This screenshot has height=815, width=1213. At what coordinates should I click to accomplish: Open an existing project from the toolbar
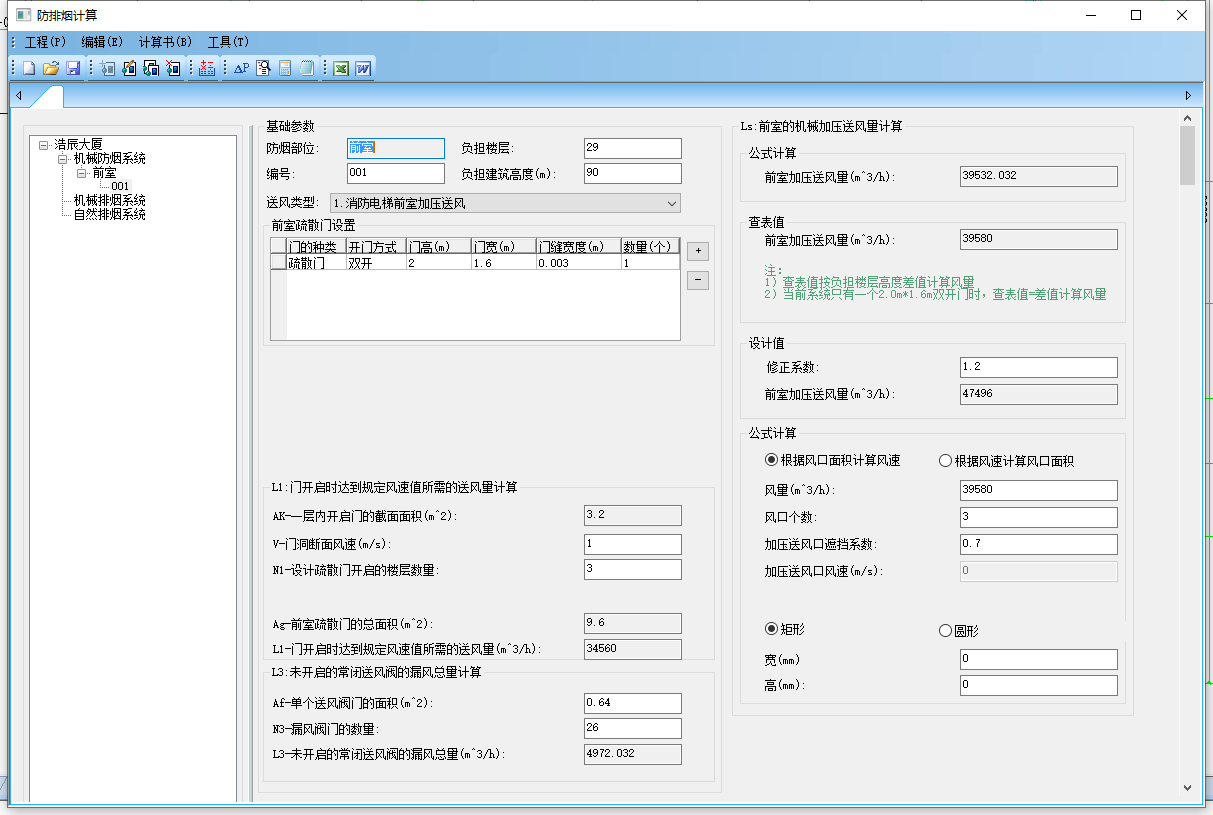(x=51, y=67)
